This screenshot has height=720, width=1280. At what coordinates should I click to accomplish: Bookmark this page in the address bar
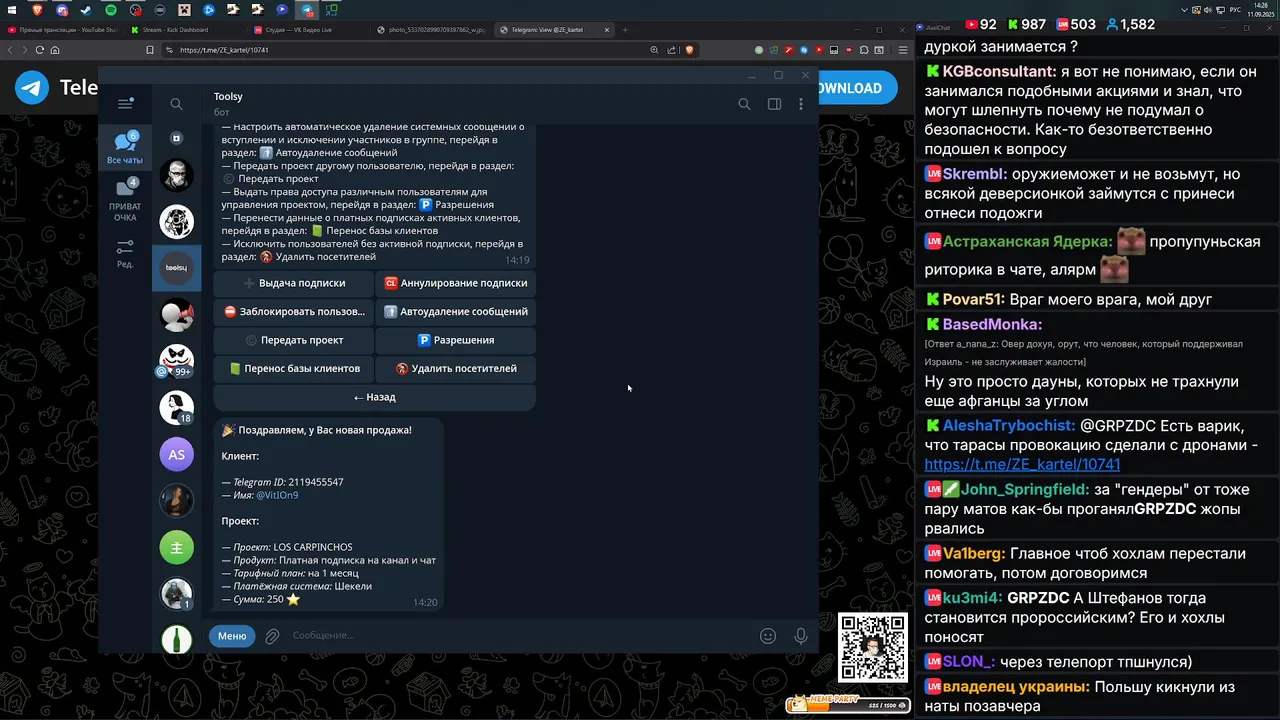pyautogui.click(x=150, y=50)
